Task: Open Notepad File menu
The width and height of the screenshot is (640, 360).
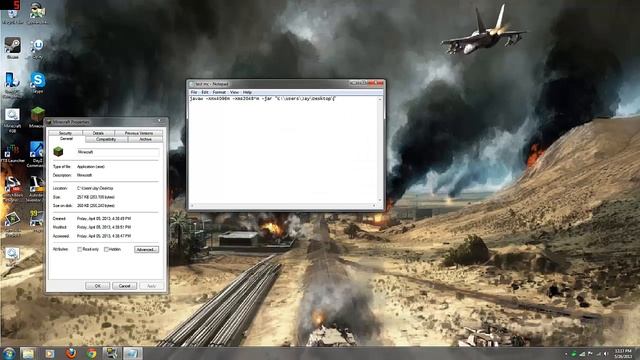Action: click(x=194, y=93)
